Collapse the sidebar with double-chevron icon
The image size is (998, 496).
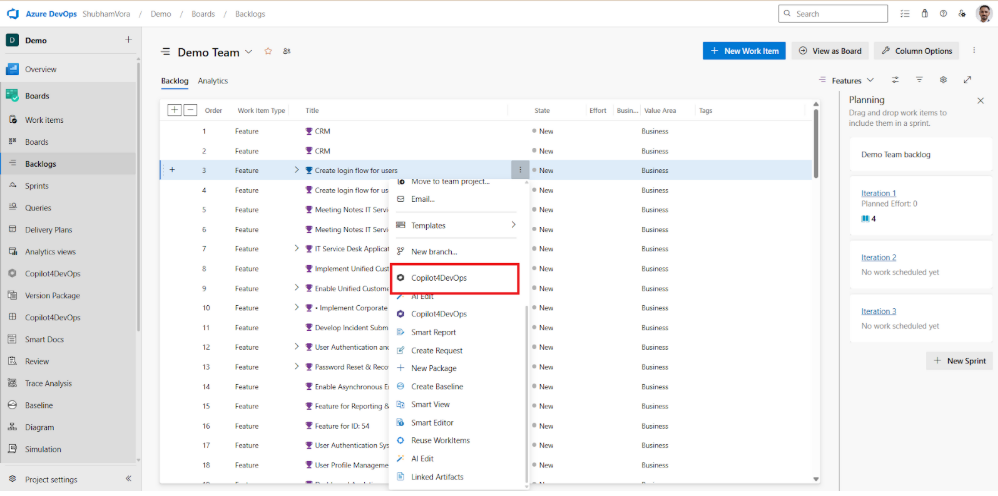tap(128, 479)
